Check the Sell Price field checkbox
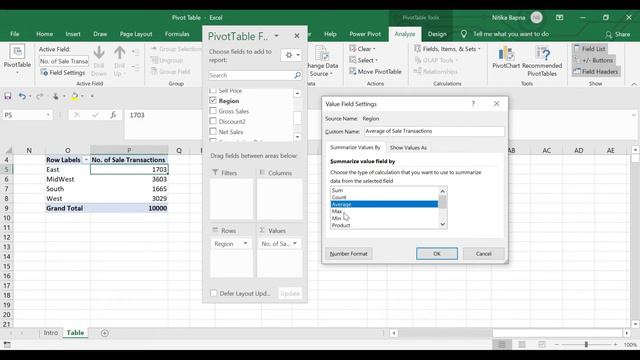This screenshot has width=640, height=360. (213, 90)
